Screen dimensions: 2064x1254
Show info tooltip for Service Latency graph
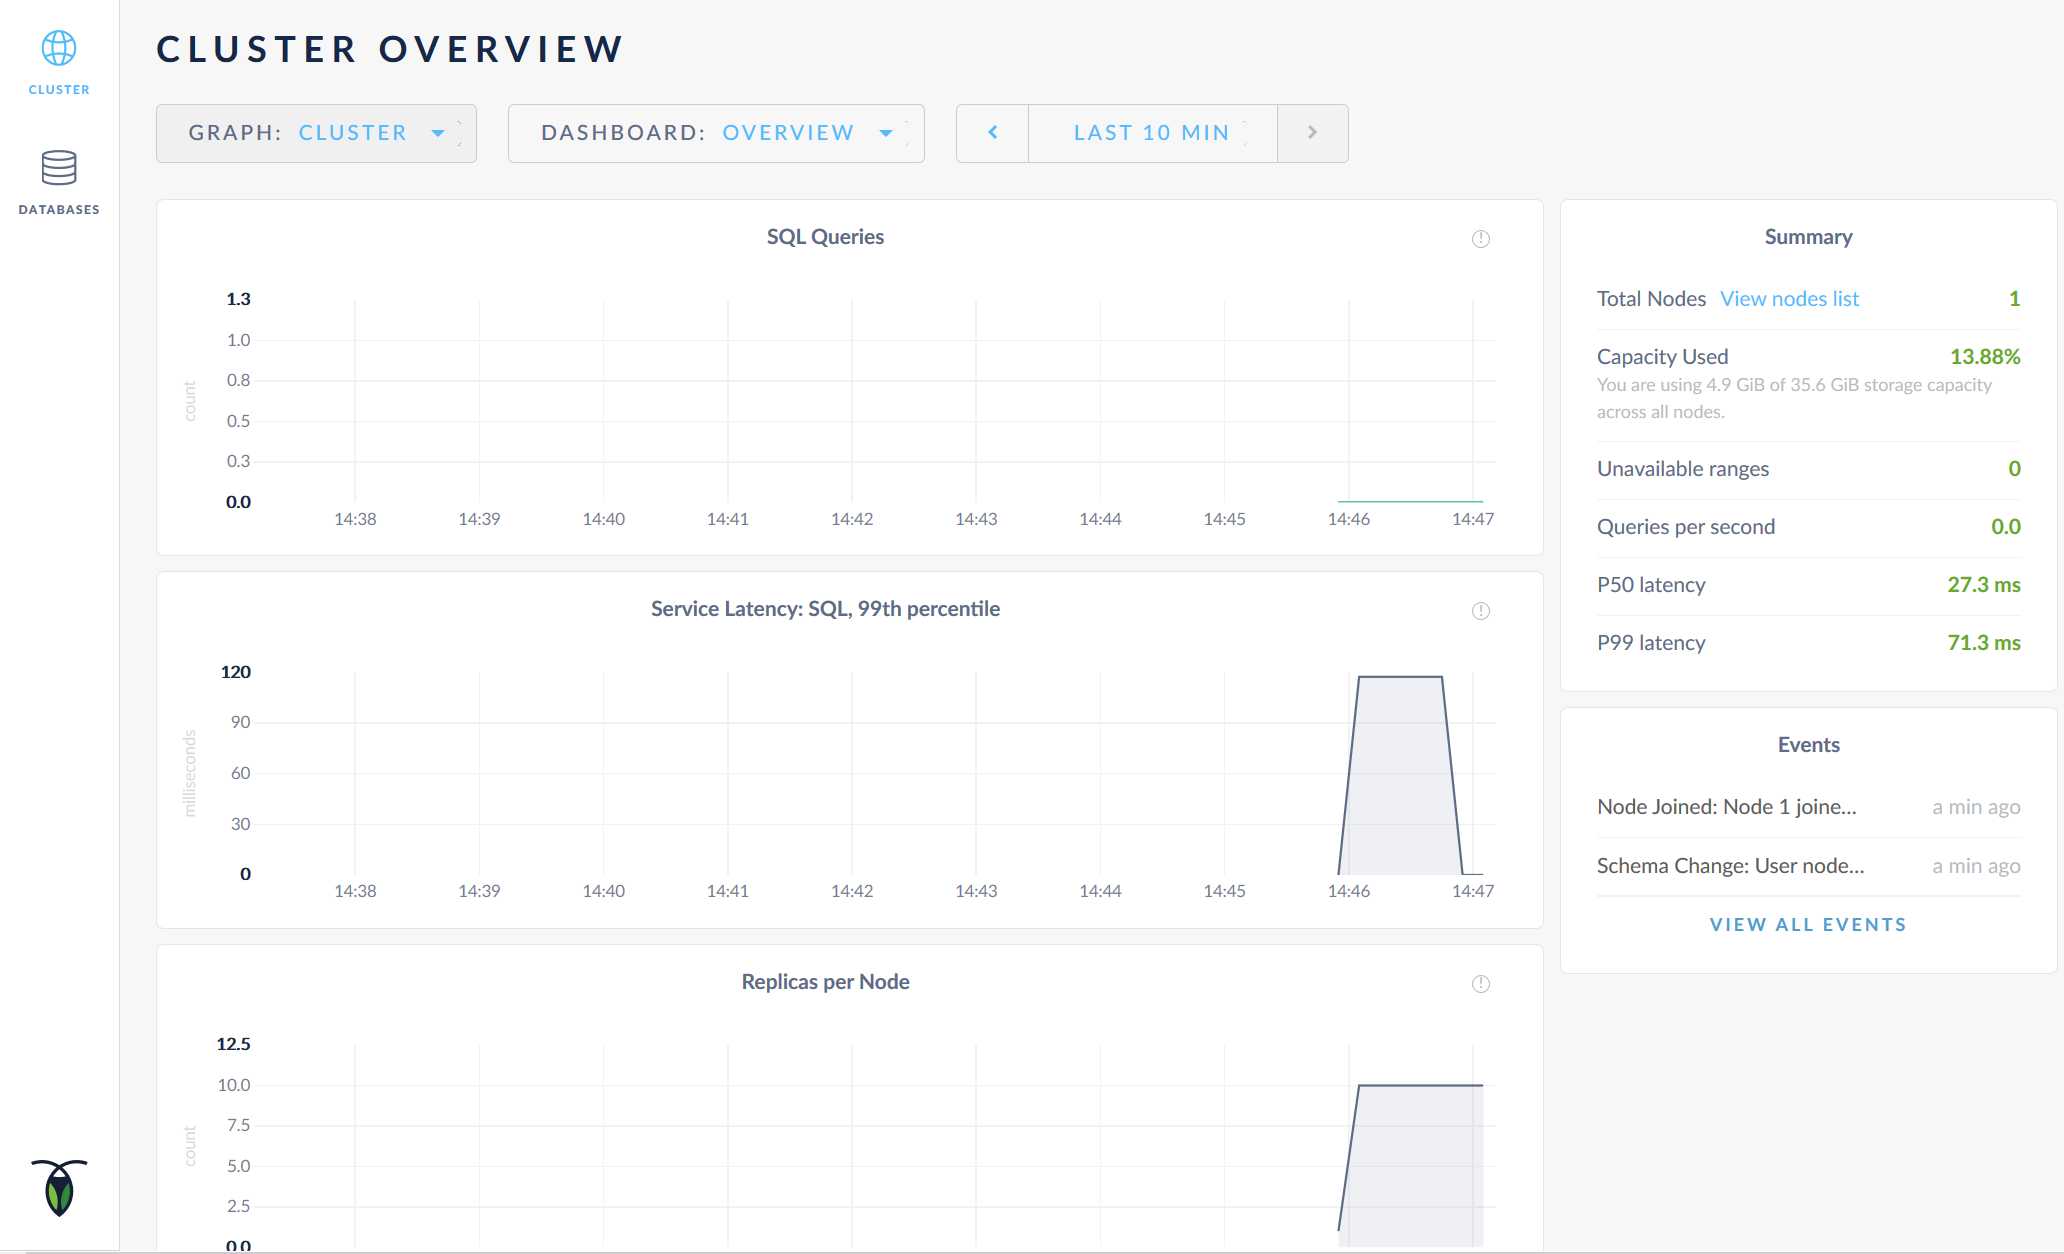1481,610
